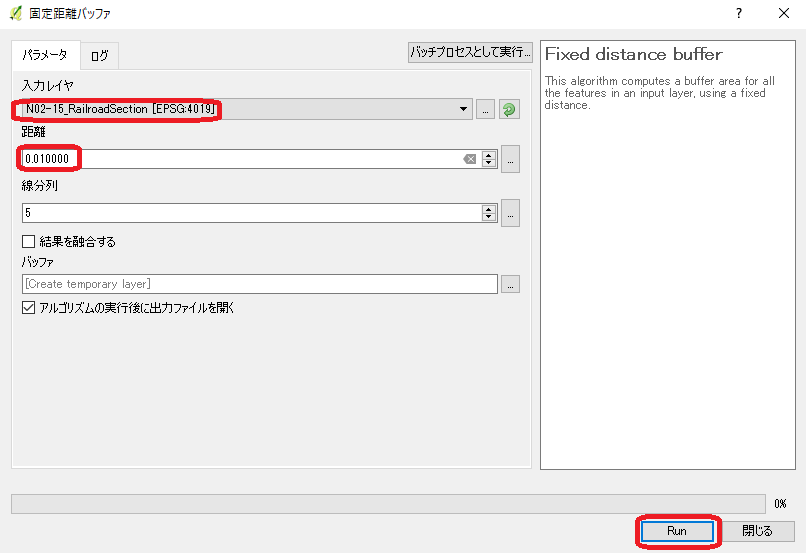Open the help question mark in title bar

(739, 13)
